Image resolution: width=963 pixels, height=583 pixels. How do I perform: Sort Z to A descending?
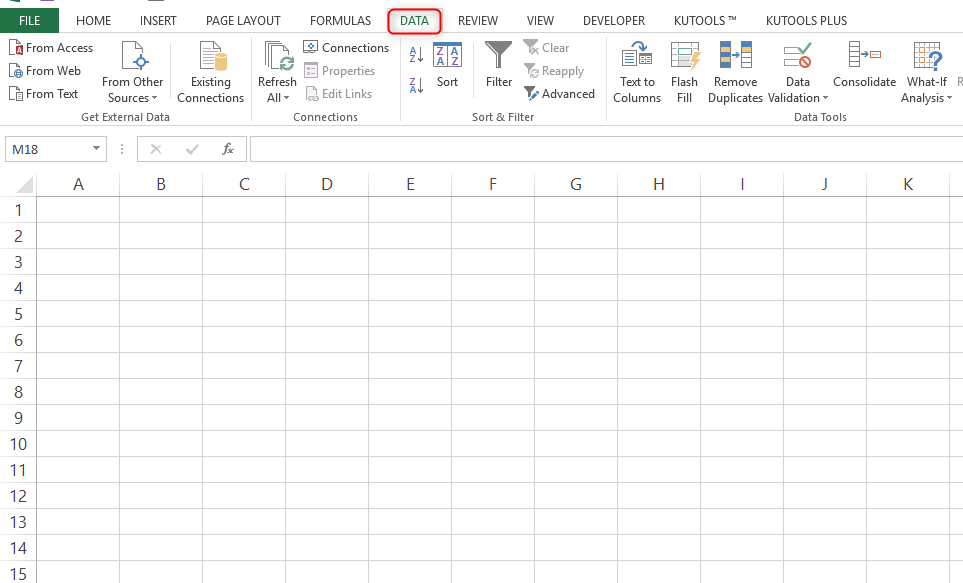416,85
